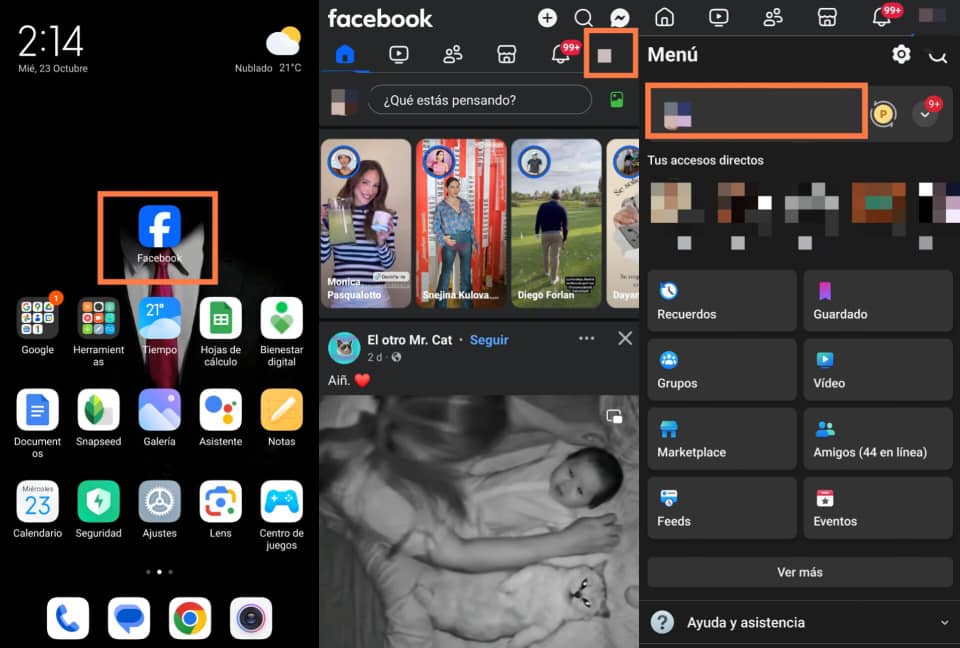This screenshot has width=960, height=648.
Task: Switch to Friends tab in feed screen
Action: (x=452, y=55)
